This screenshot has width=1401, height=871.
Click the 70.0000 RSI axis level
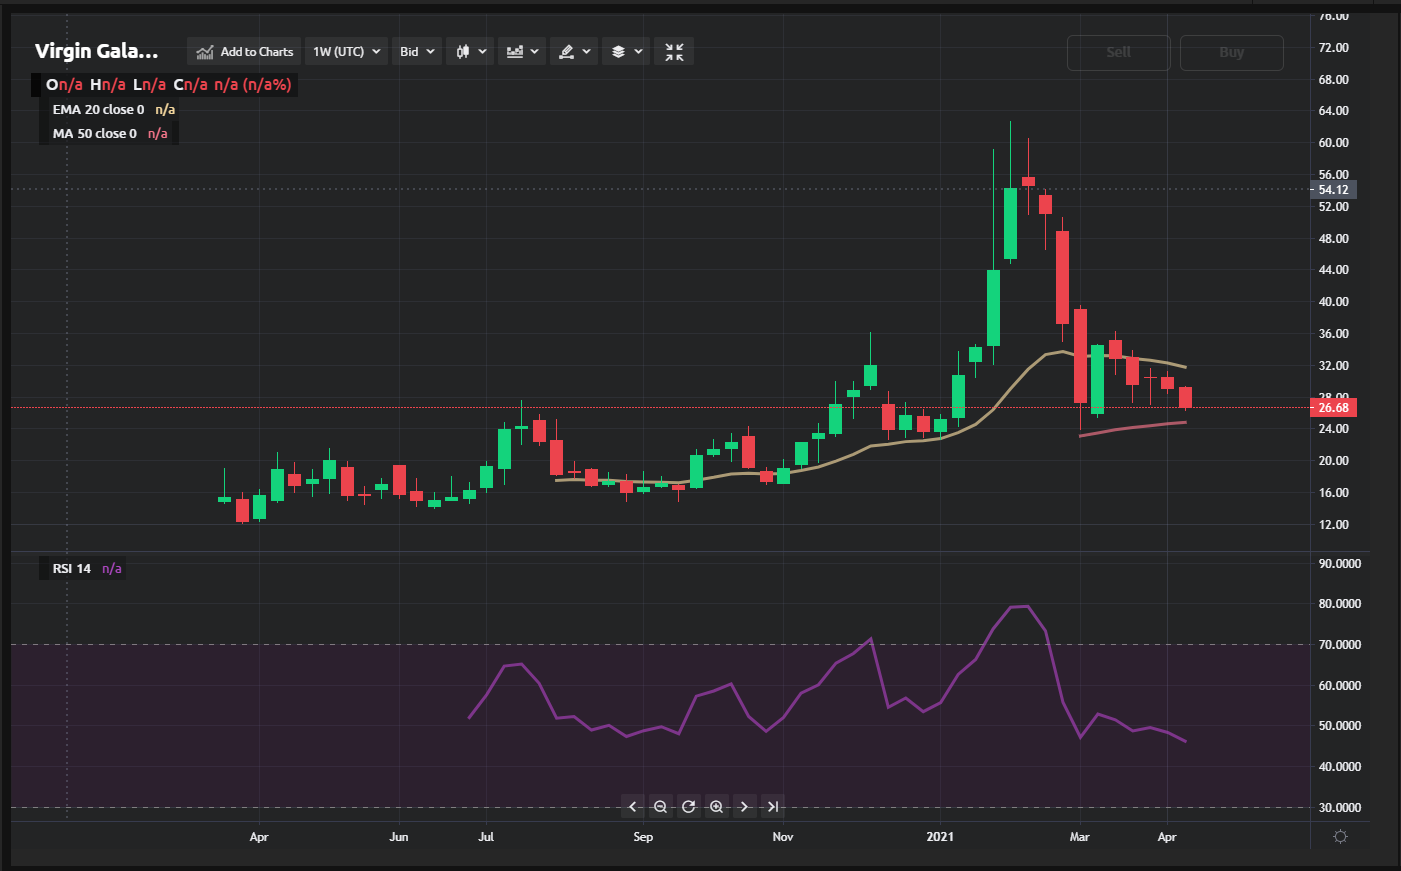click(x=1340, y=645)
